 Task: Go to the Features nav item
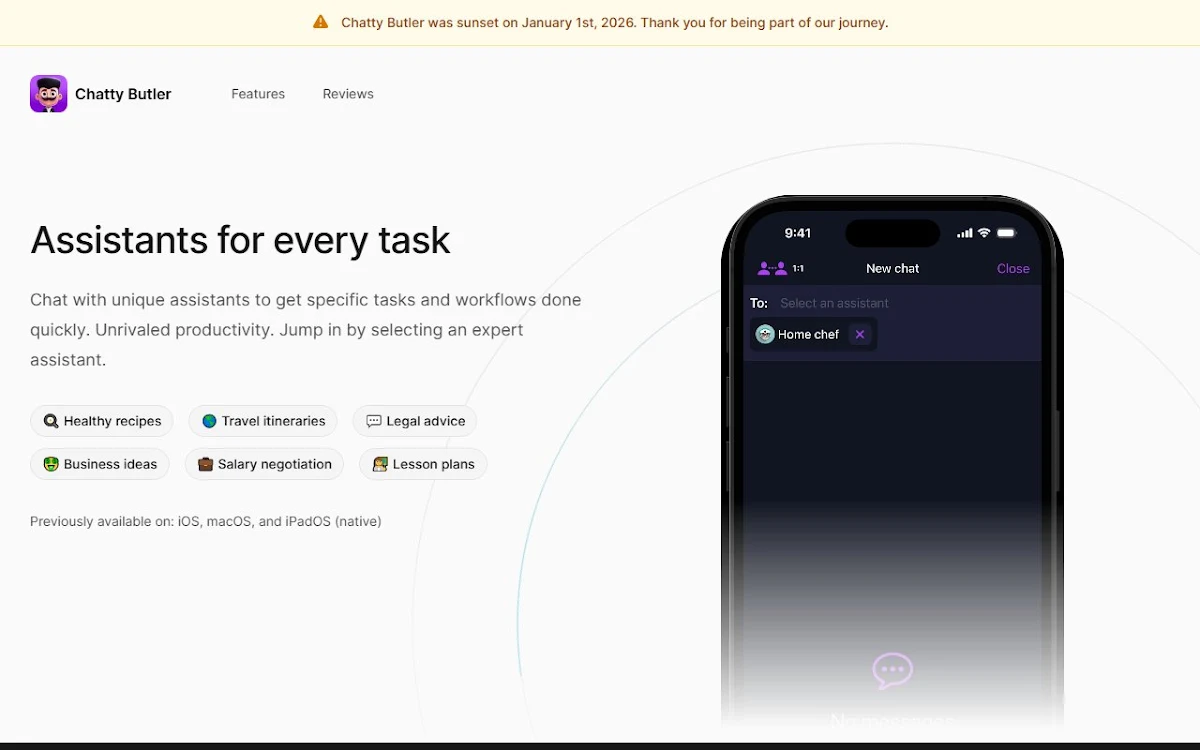click(258, 94)
